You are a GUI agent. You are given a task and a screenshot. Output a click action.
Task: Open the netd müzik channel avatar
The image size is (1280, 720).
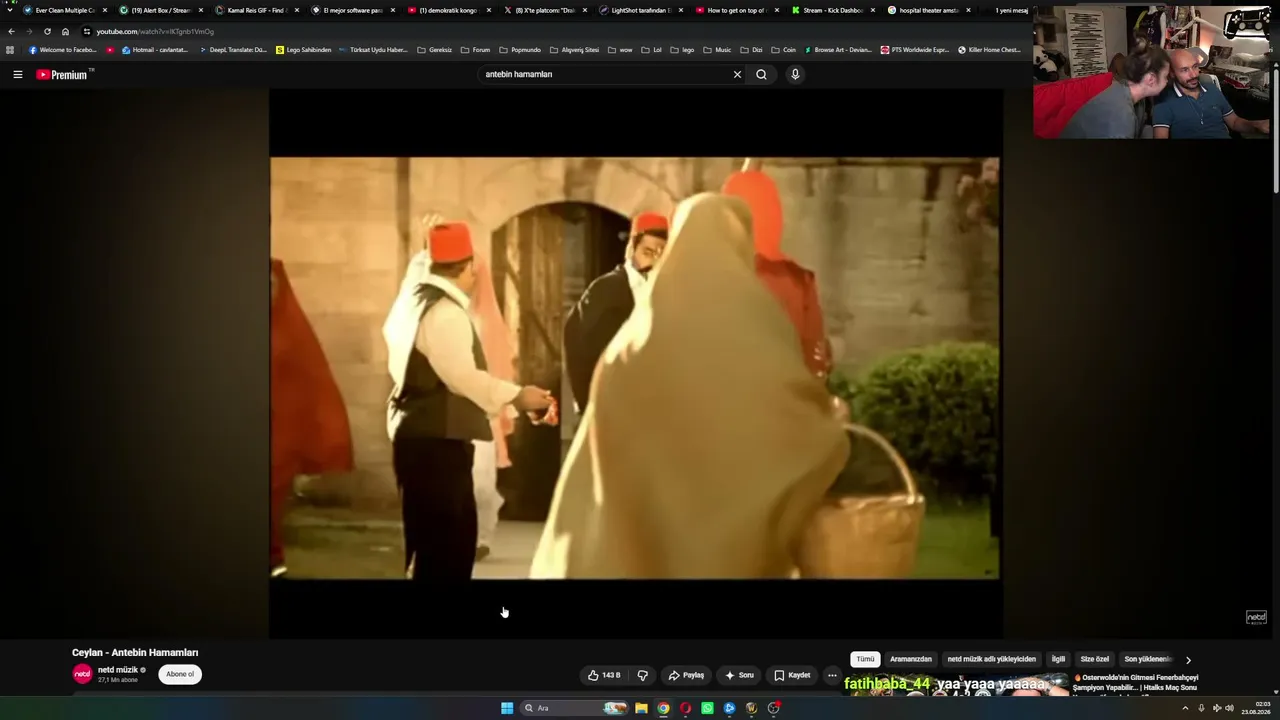82,674
